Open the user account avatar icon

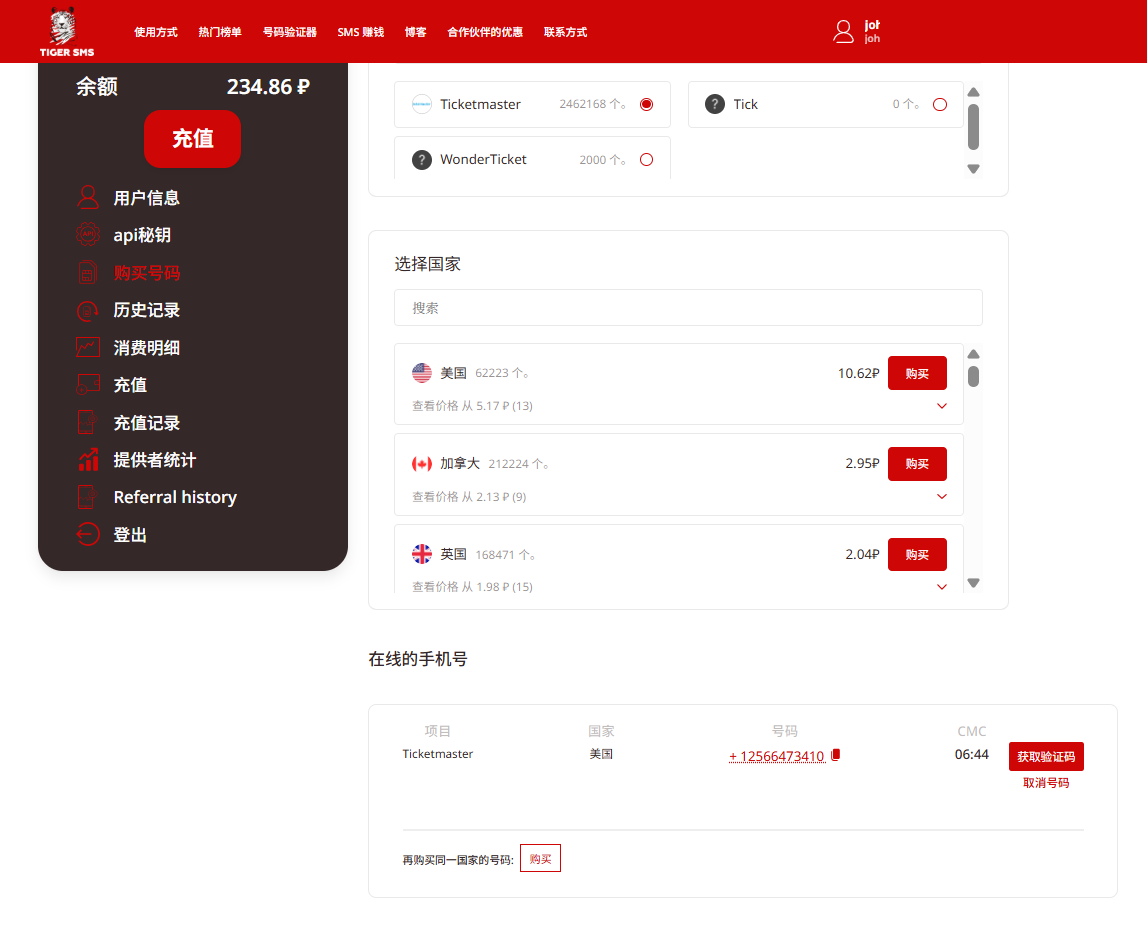(x=843, y=31)
